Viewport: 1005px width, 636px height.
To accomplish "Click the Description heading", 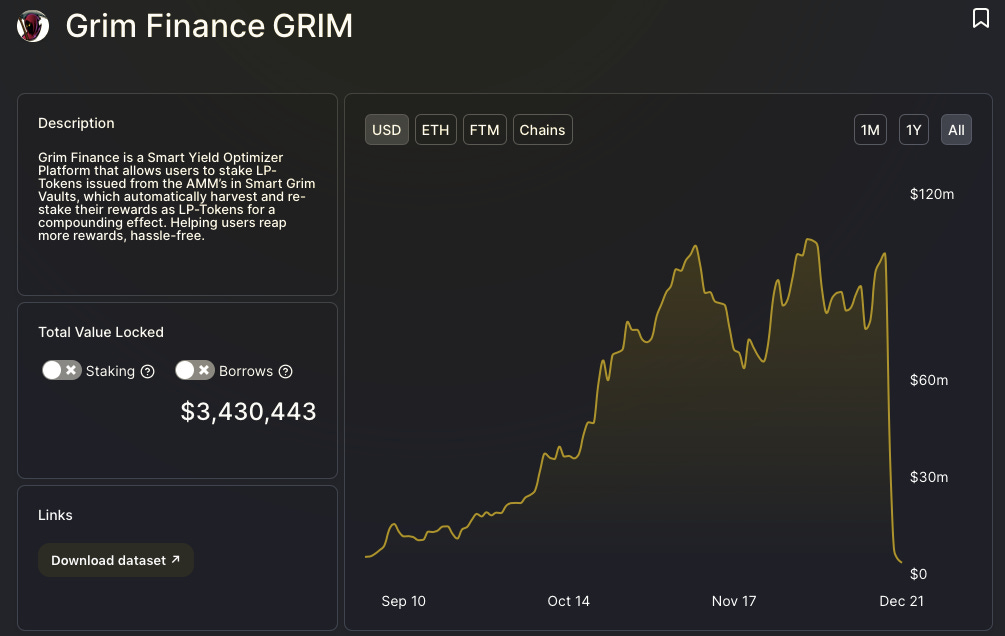I will point(76,123).
